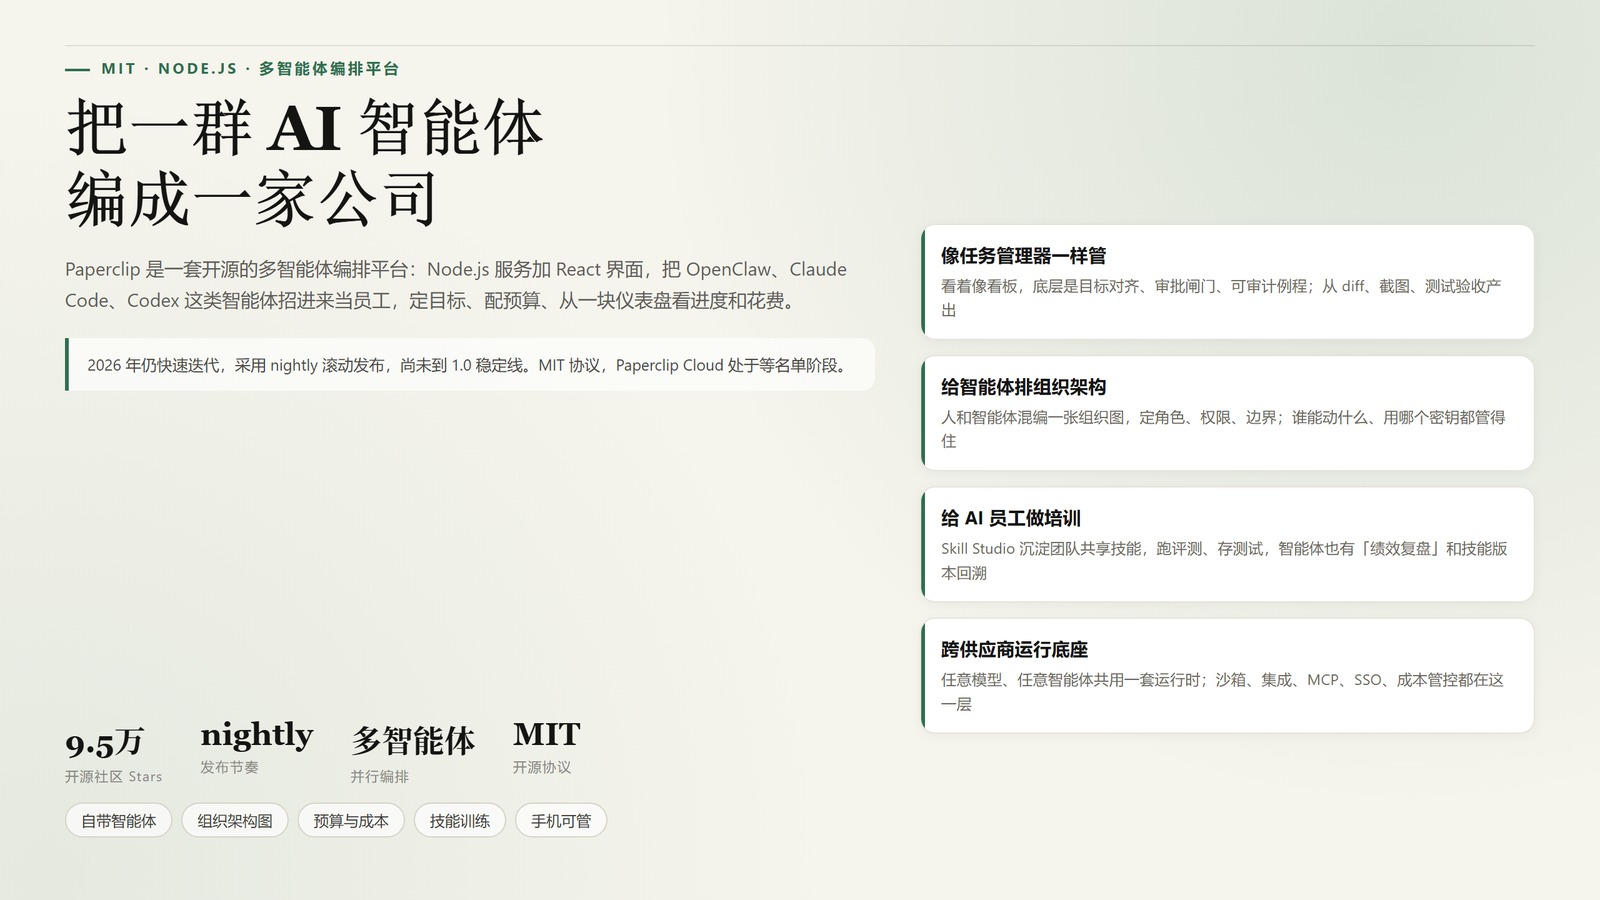This screenshot has width=1600, height=900.
Task: Click the headline line 编成一家公司
Action: tap(252, 198)
